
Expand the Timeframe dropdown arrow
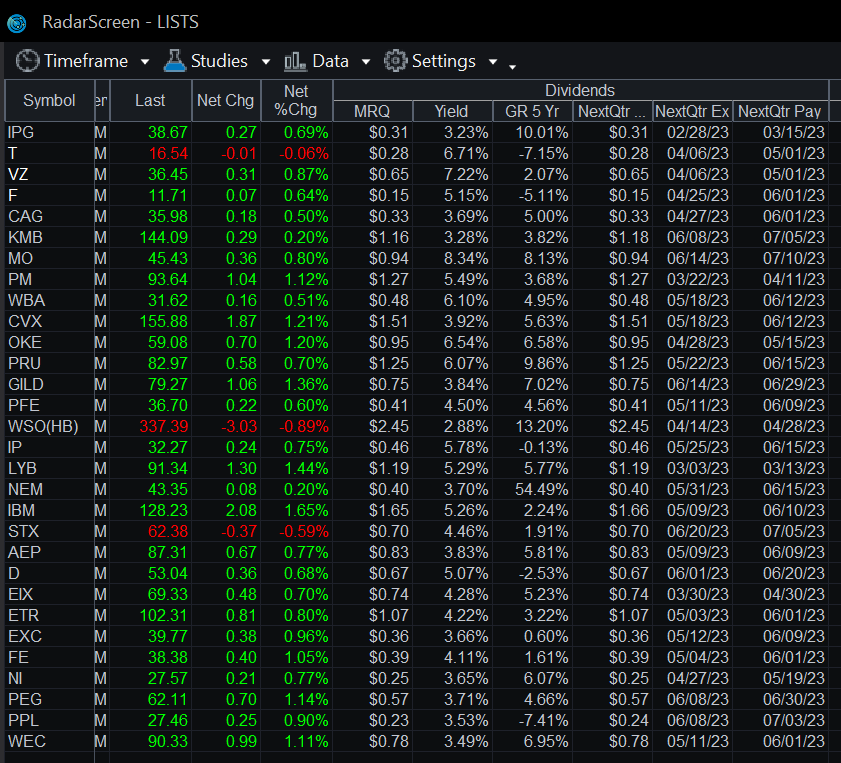[145, 62]
